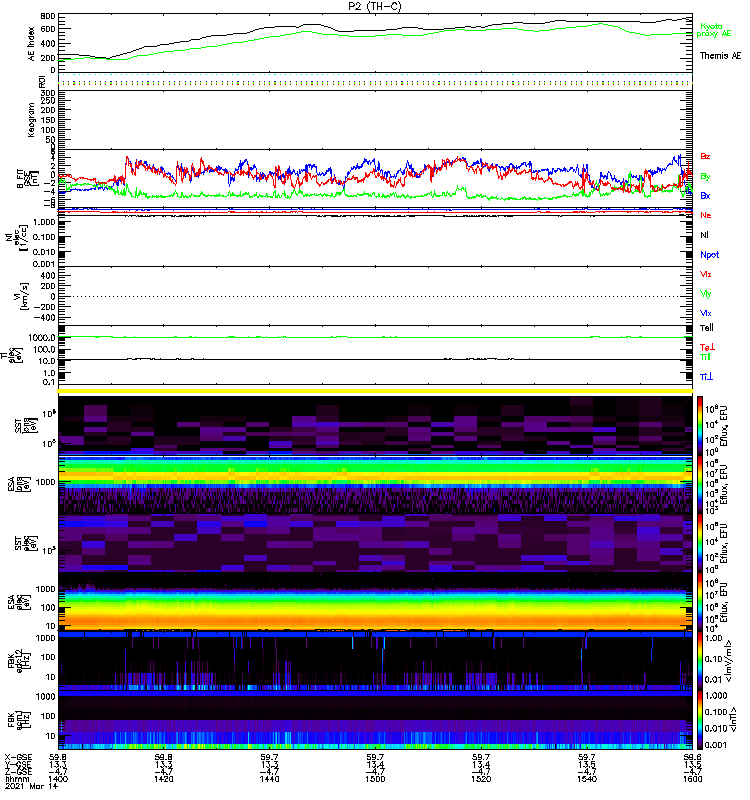Pick the red Ne density legend label

tap(705, 215)
